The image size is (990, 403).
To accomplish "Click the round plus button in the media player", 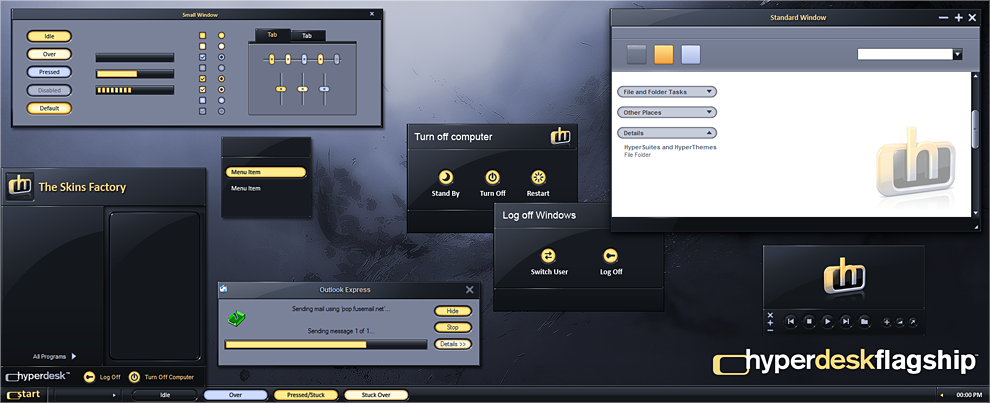I will pos(886,322).
